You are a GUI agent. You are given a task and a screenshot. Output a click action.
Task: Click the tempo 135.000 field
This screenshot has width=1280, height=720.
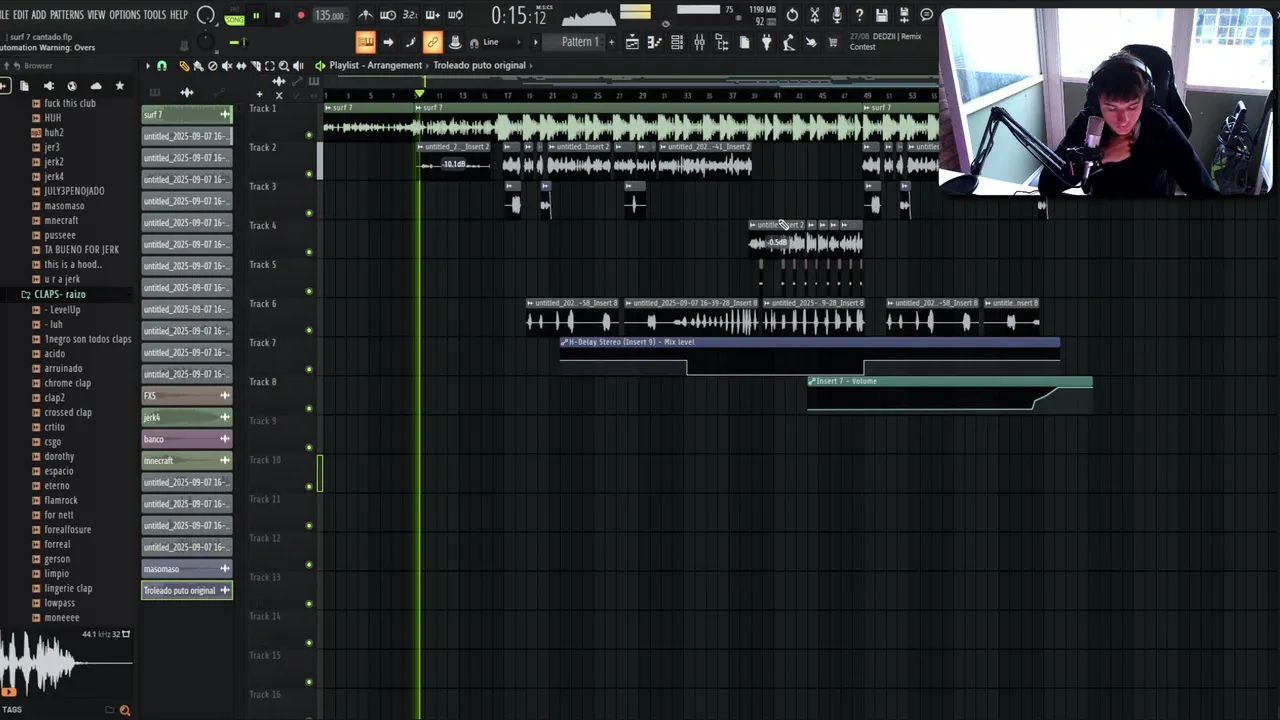(x=329, y=15)
